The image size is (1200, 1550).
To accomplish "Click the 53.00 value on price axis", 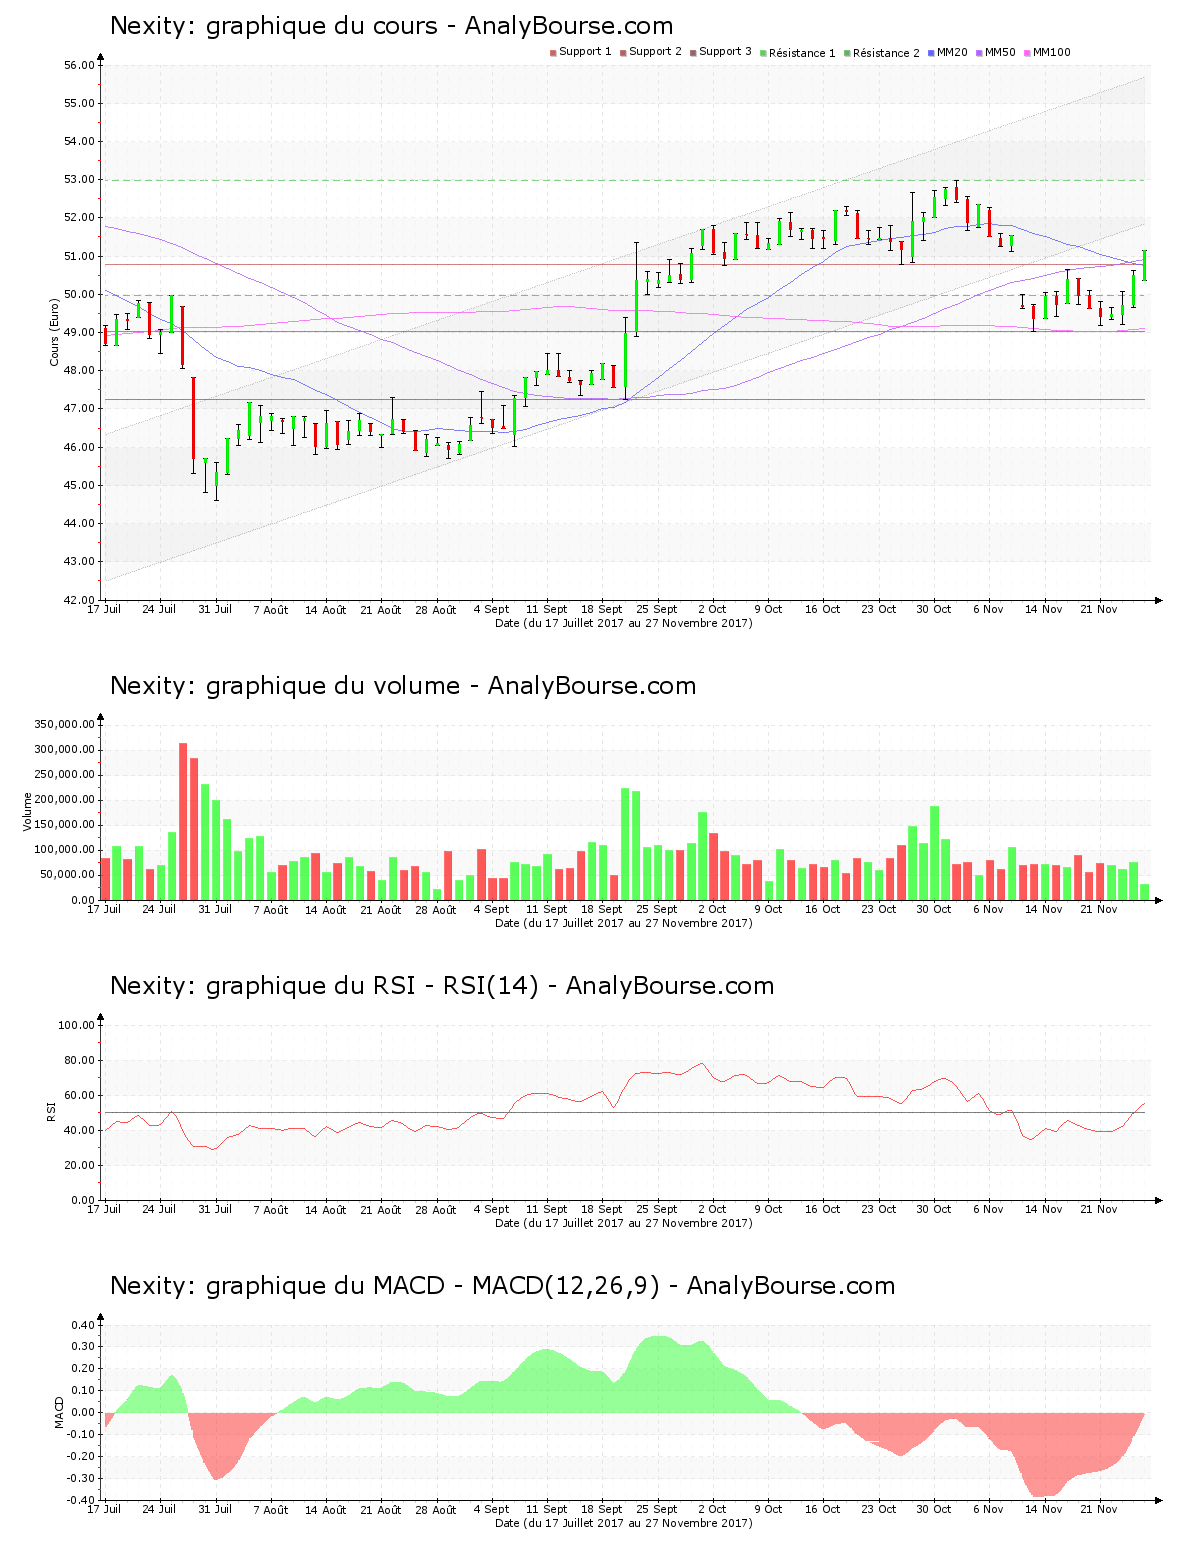I will 79,180.
